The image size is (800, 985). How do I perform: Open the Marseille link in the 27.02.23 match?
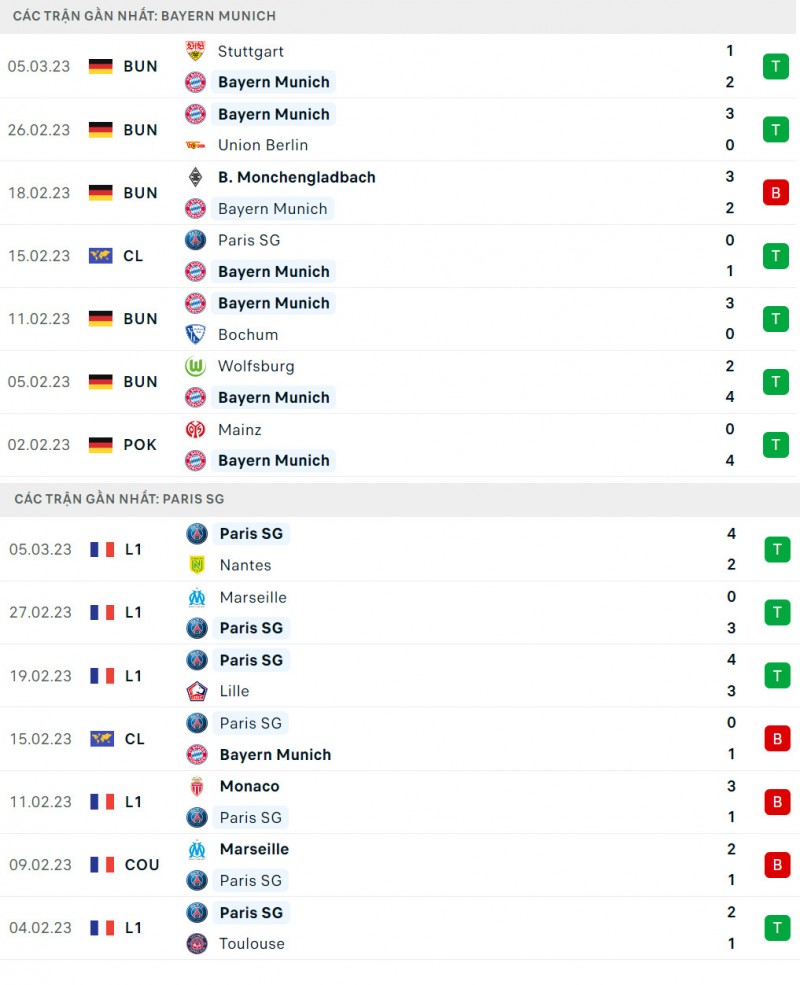click(x=253, y=597)
